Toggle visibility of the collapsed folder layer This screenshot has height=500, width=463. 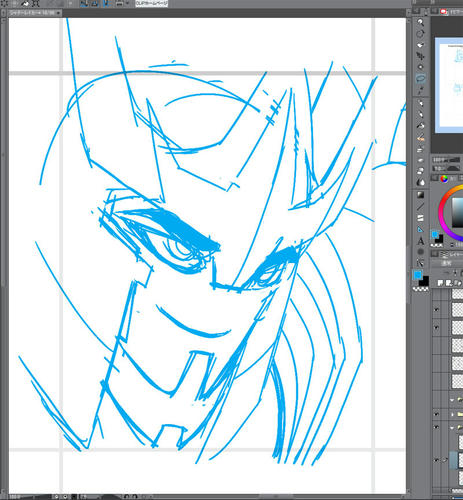click(x=436, y=414)
